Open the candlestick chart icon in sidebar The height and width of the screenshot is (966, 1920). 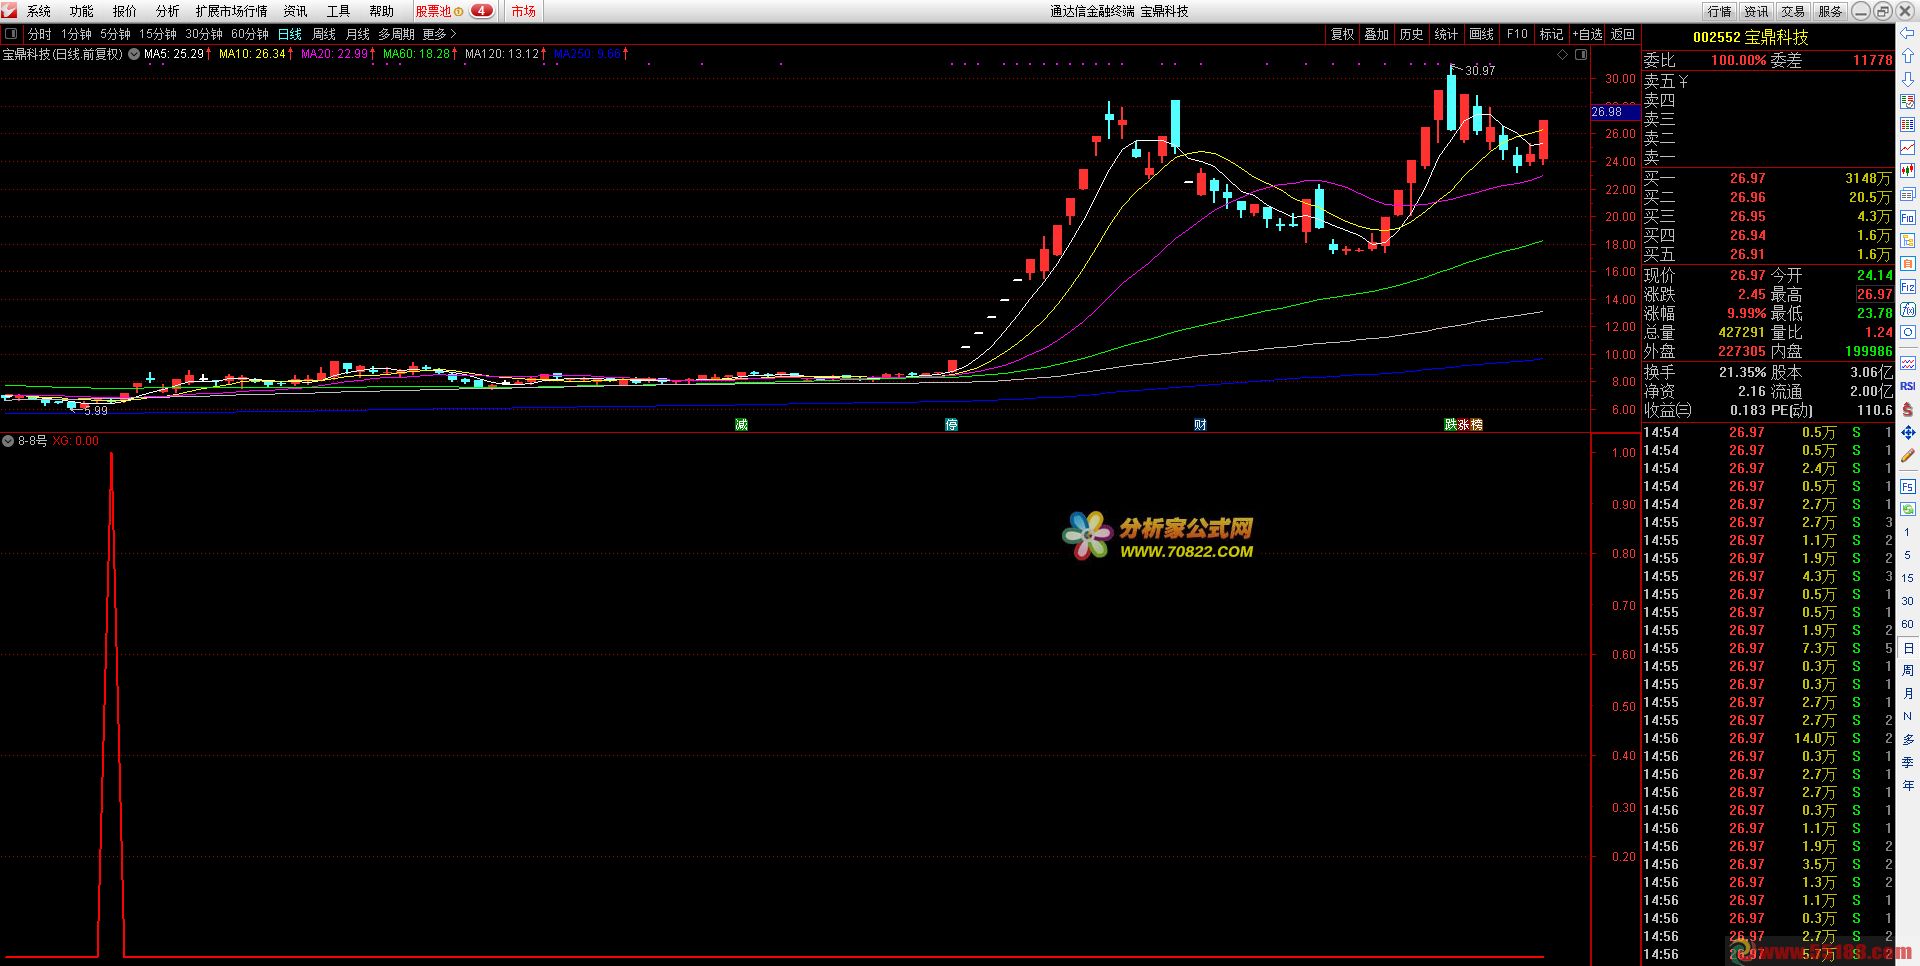point(1907,170)
